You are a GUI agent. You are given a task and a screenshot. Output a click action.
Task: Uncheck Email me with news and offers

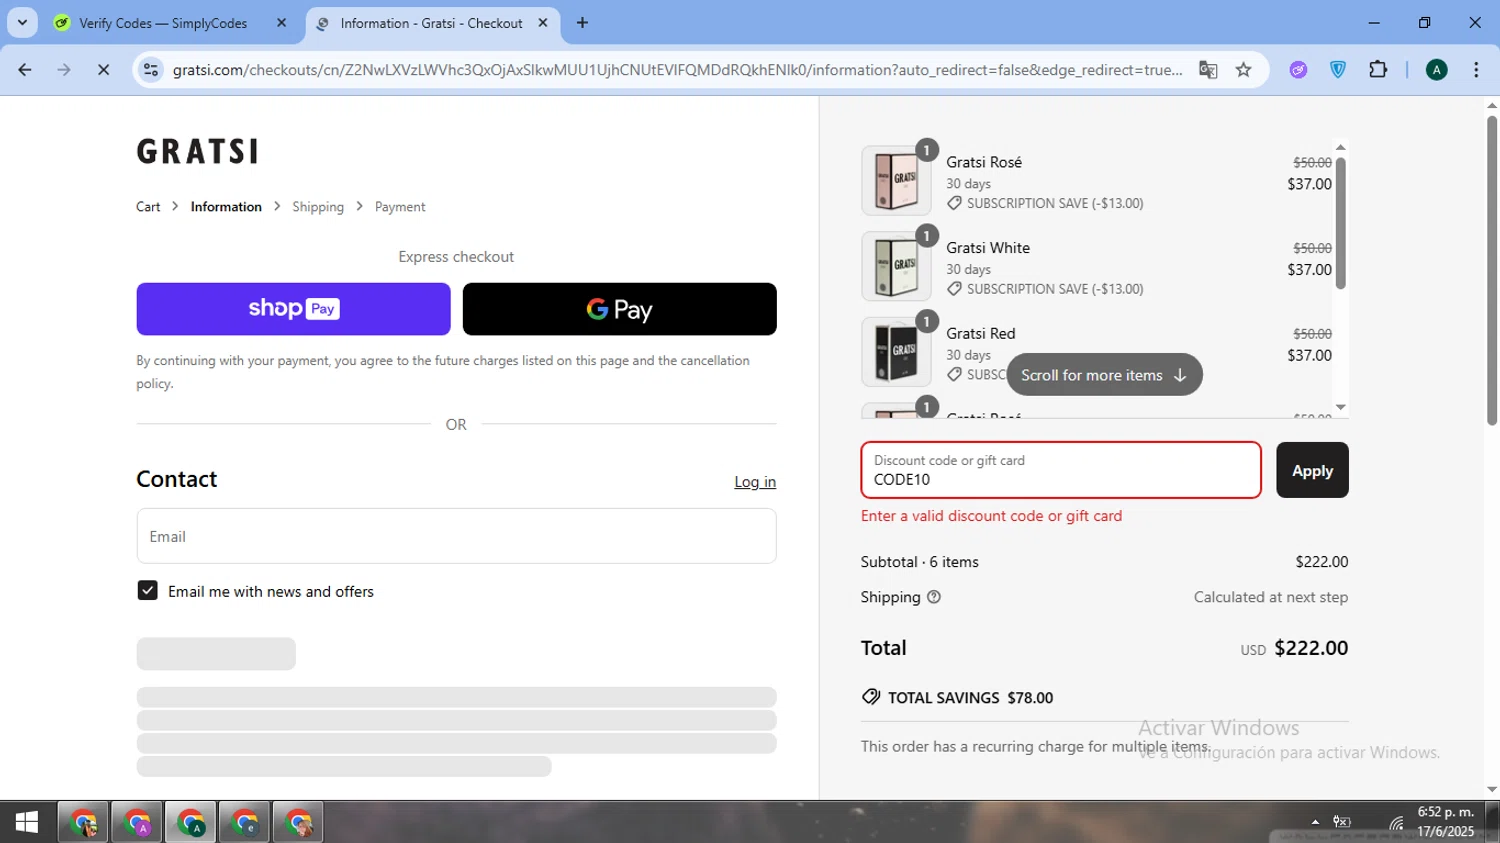point(147,591)
